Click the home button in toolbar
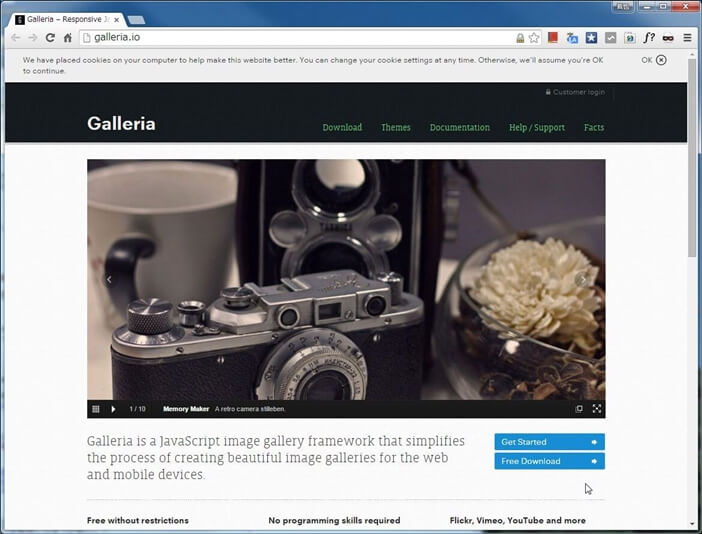The height and width of the screenshot is (534, 702). (x=68, y=38)
